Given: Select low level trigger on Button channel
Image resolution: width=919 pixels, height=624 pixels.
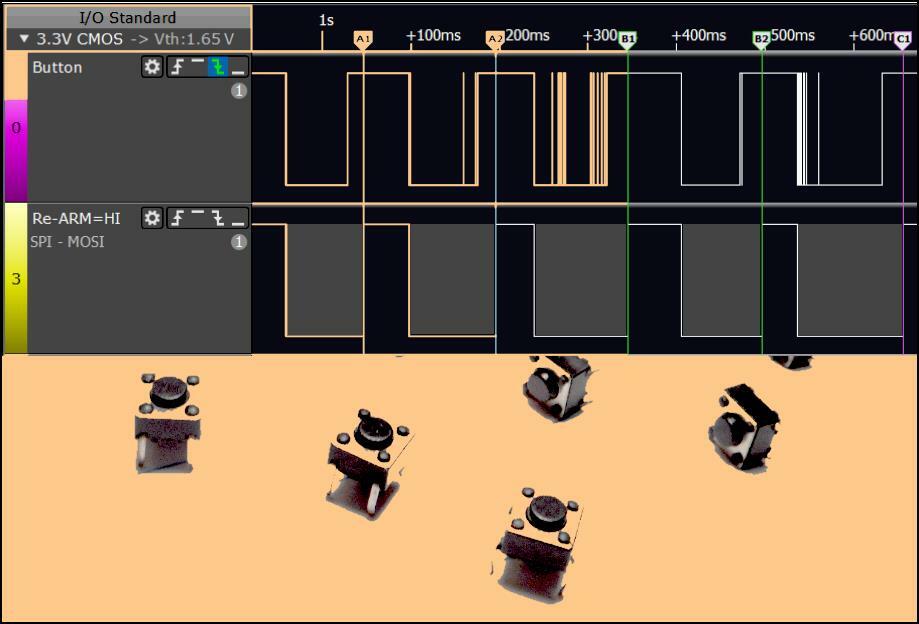Looking at the screenshot, I should [238, 67].
